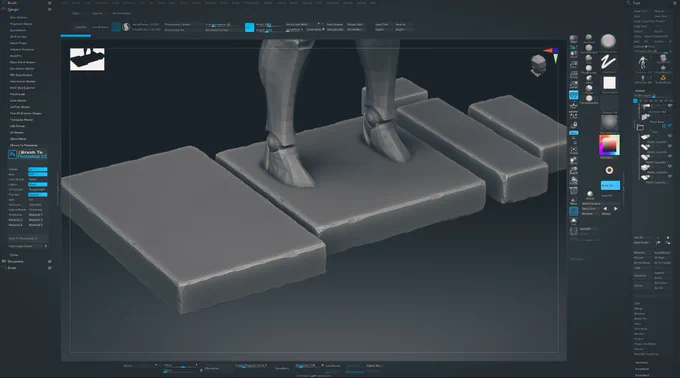Viewport: 680px width, 378px height.
Task: Click the blue highlighted button below orange ring
Action: [610, 186]
